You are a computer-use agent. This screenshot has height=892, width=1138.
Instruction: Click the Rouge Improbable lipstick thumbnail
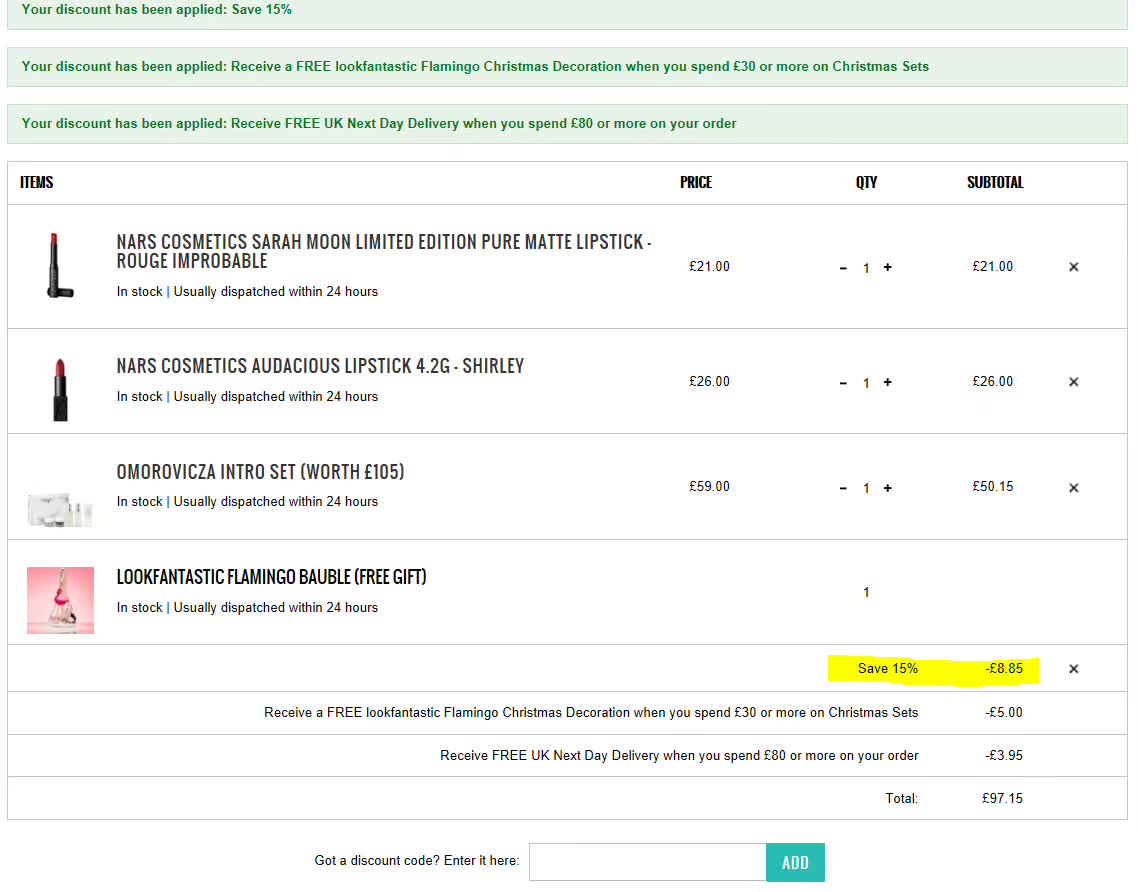60,265
